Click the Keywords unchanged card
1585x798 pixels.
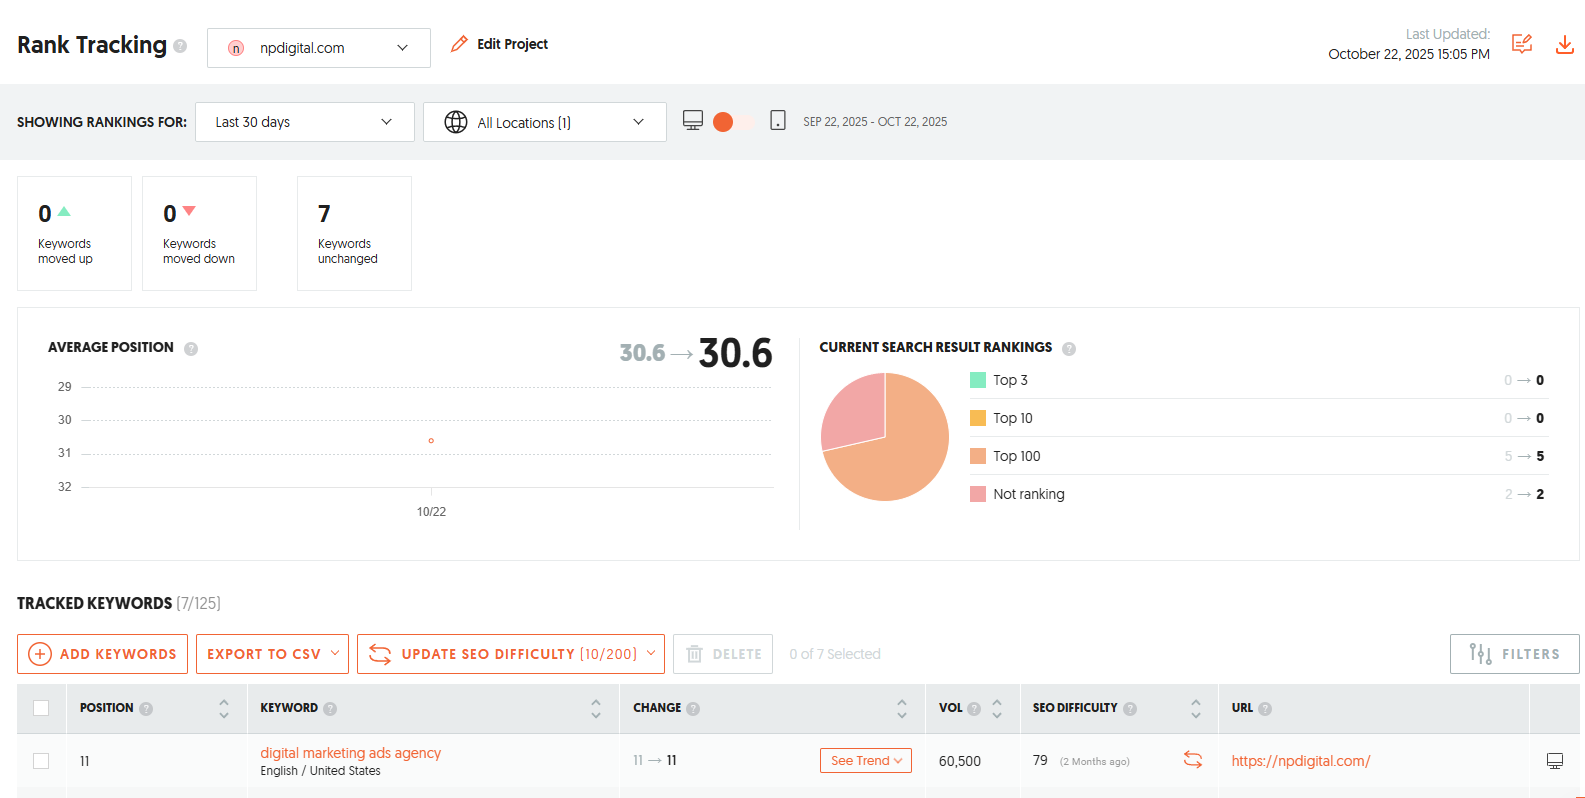354,234
